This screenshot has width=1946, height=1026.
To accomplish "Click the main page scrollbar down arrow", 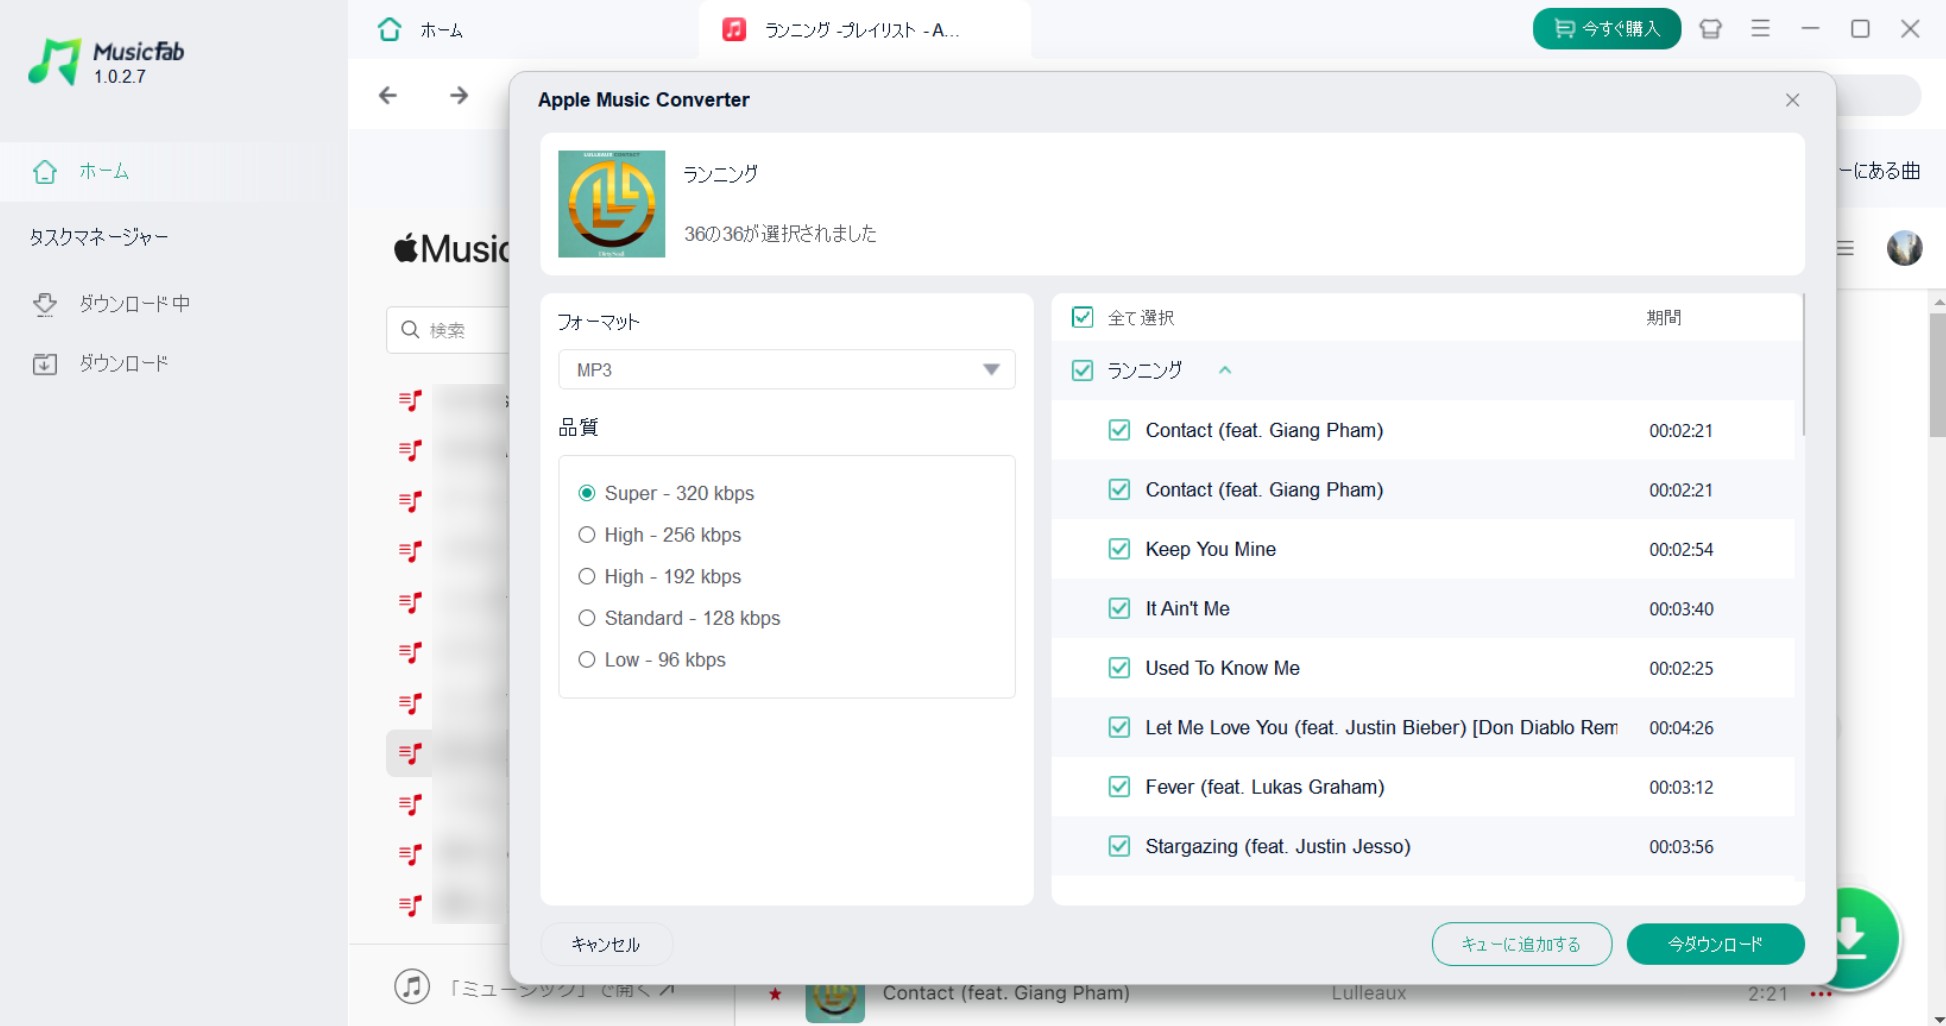I will point(1938,1018).
